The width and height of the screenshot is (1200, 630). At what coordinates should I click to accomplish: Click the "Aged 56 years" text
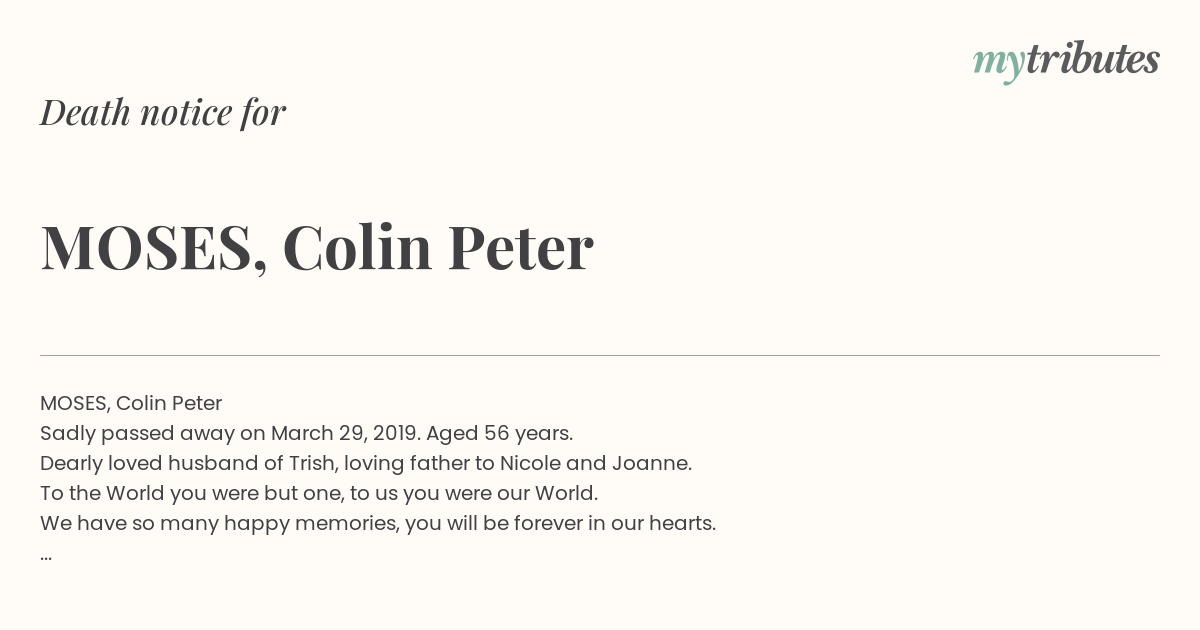click(498, 433)
